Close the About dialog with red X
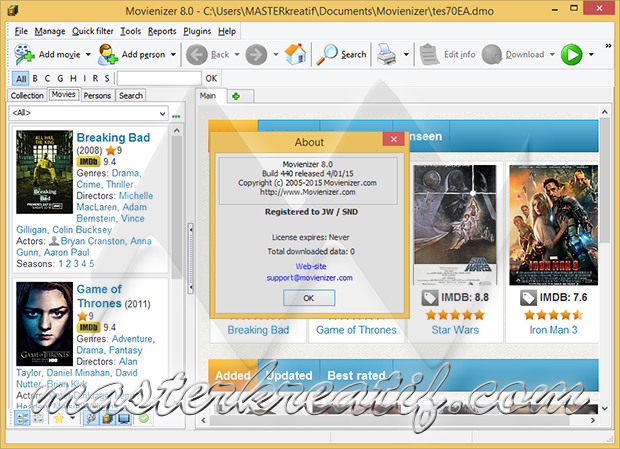 [393, 139]
